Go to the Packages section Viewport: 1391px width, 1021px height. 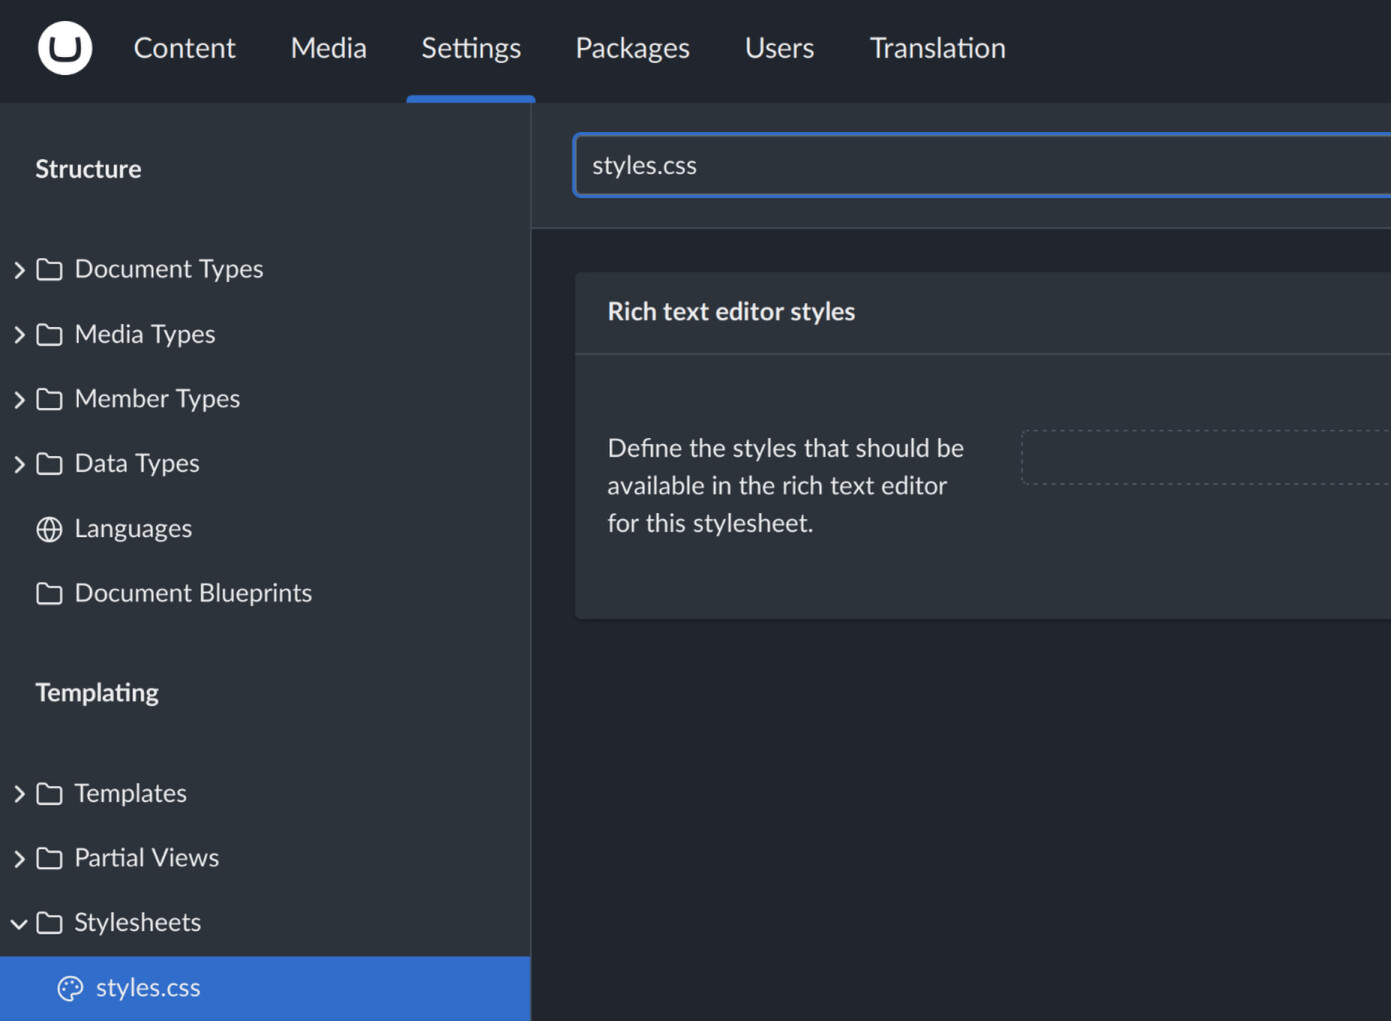pos(632,48)
